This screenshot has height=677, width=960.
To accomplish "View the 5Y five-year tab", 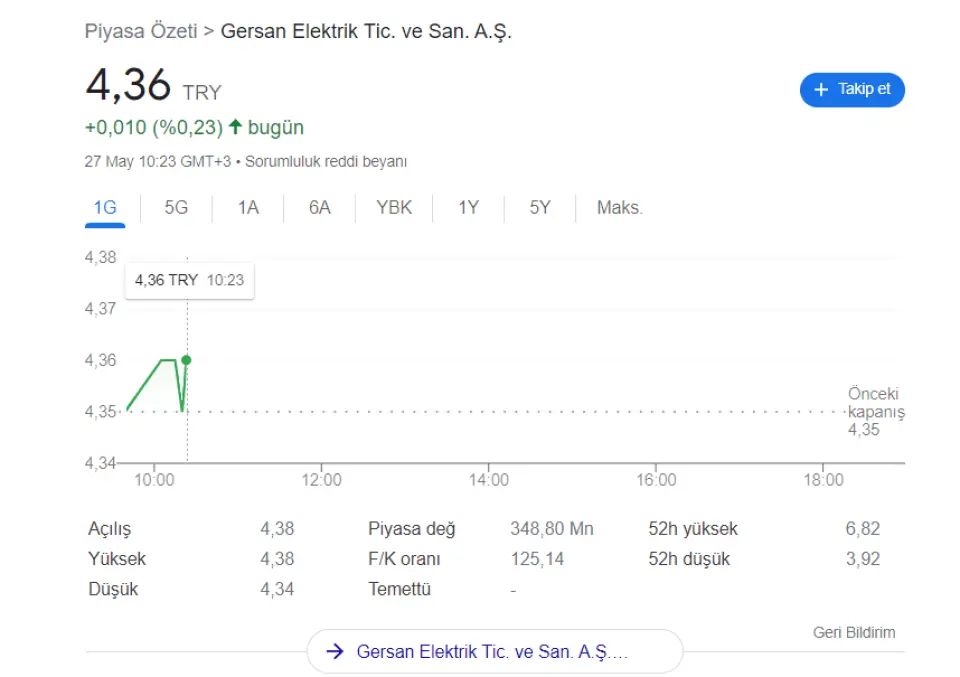I will [540, 208].
